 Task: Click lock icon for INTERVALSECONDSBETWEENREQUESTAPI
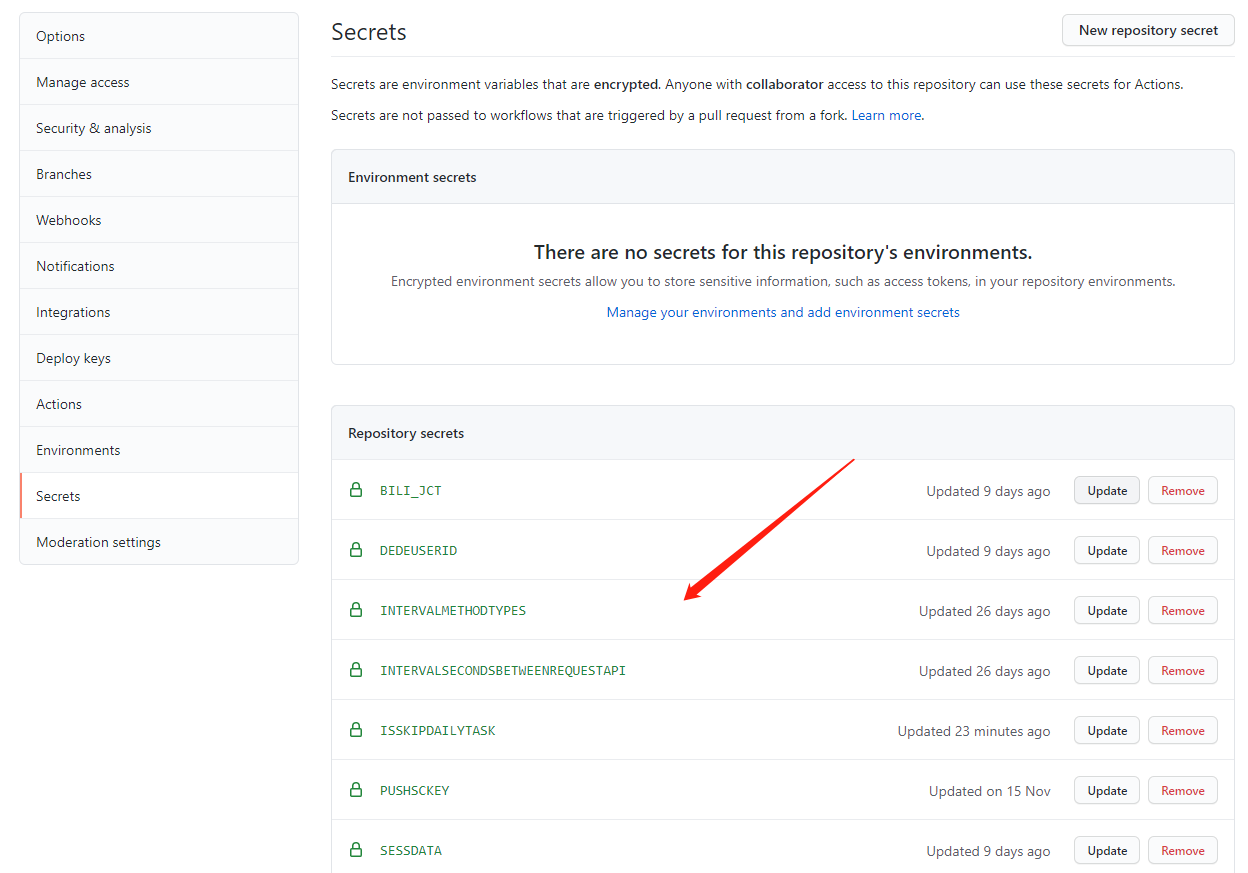point(355,670)
